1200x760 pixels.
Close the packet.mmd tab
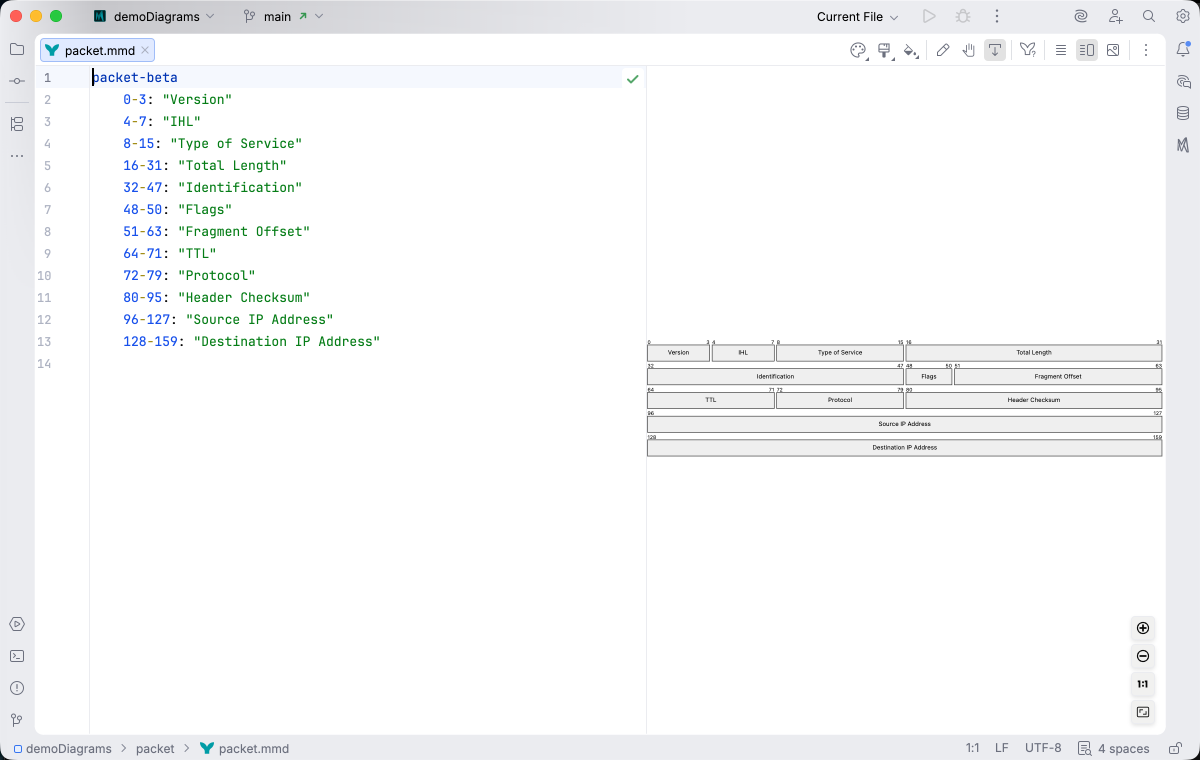pyautogui.click(x=145, y=50)
